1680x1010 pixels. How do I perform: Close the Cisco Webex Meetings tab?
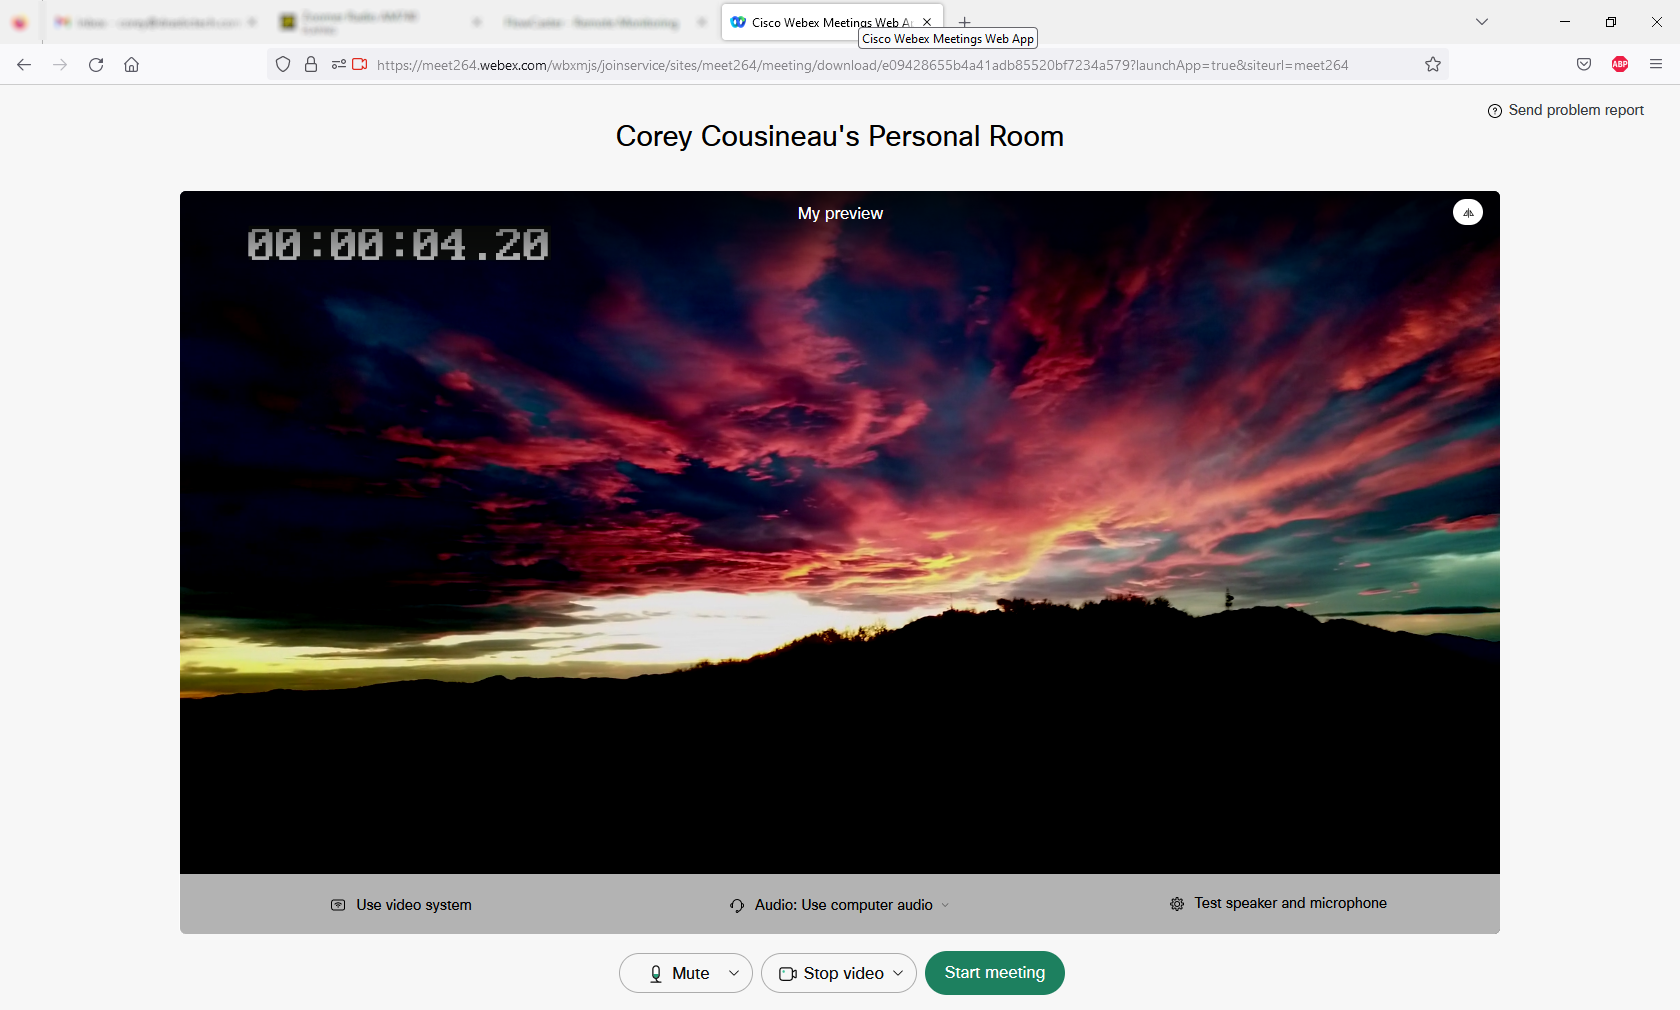coord(927,22)
